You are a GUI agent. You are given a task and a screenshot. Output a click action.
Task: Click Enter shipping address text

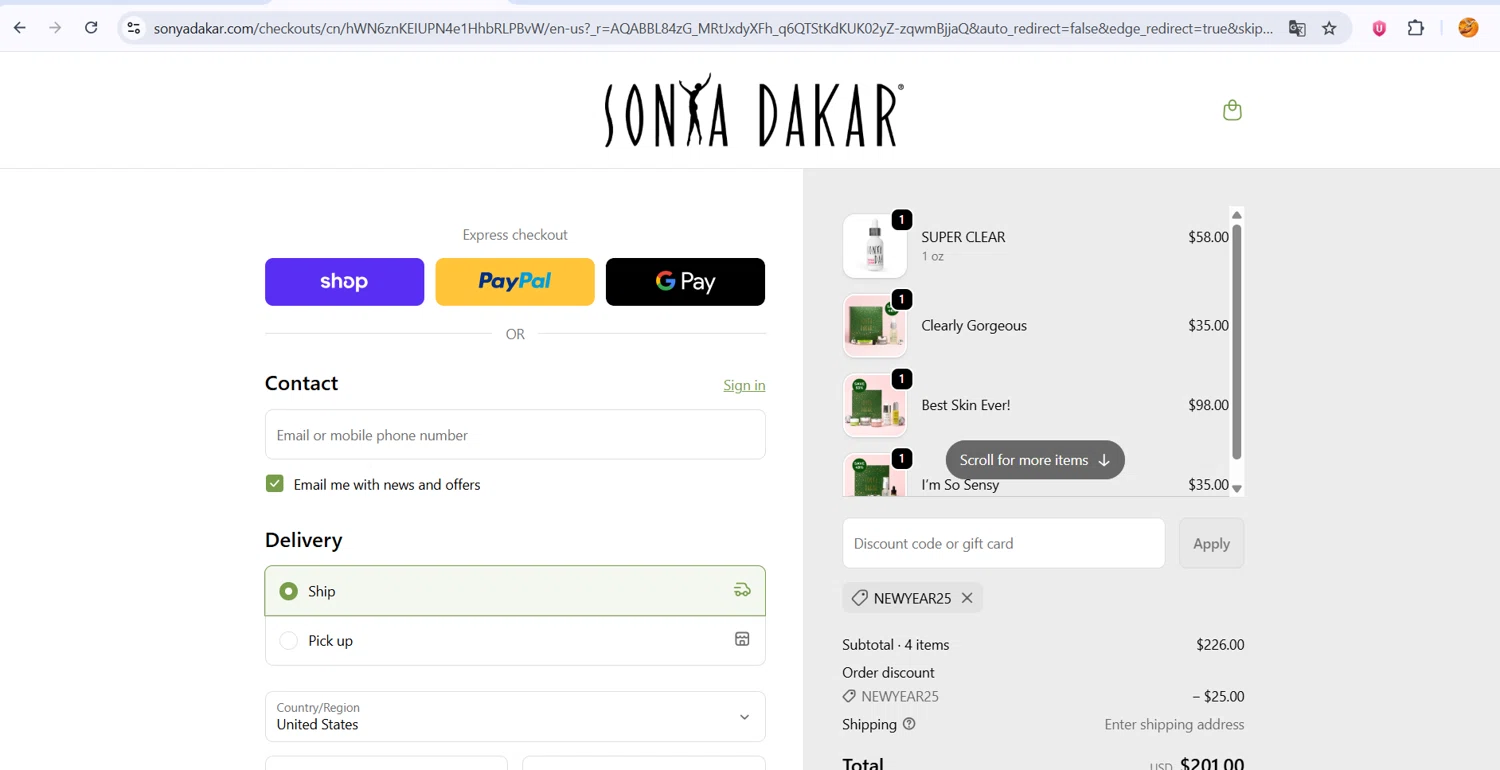click(1174, 724)
